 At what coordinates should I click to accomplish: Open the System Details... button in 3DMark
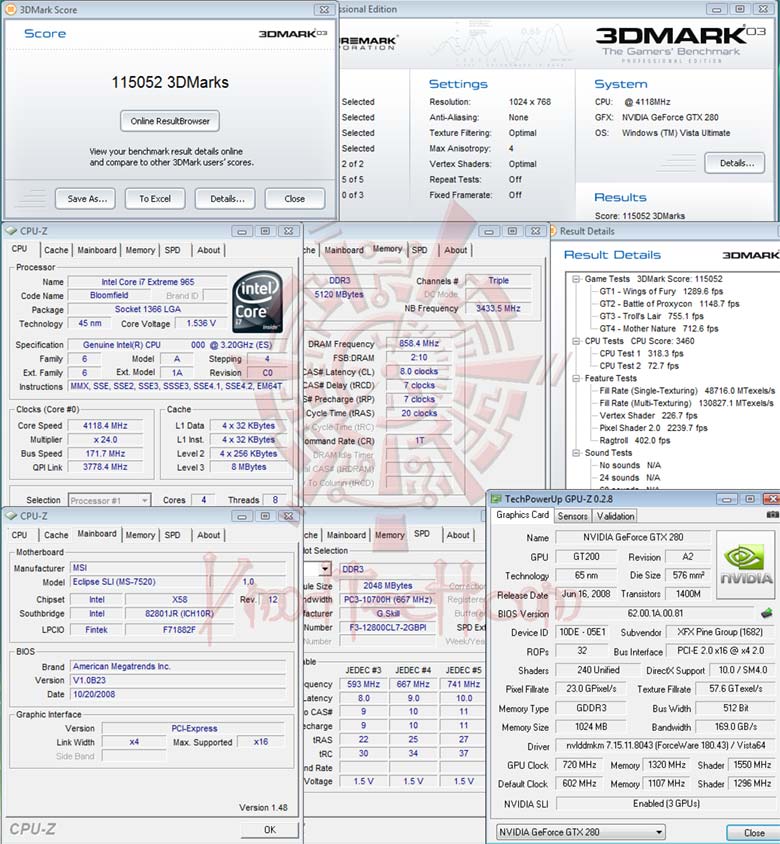coord(735,163)
